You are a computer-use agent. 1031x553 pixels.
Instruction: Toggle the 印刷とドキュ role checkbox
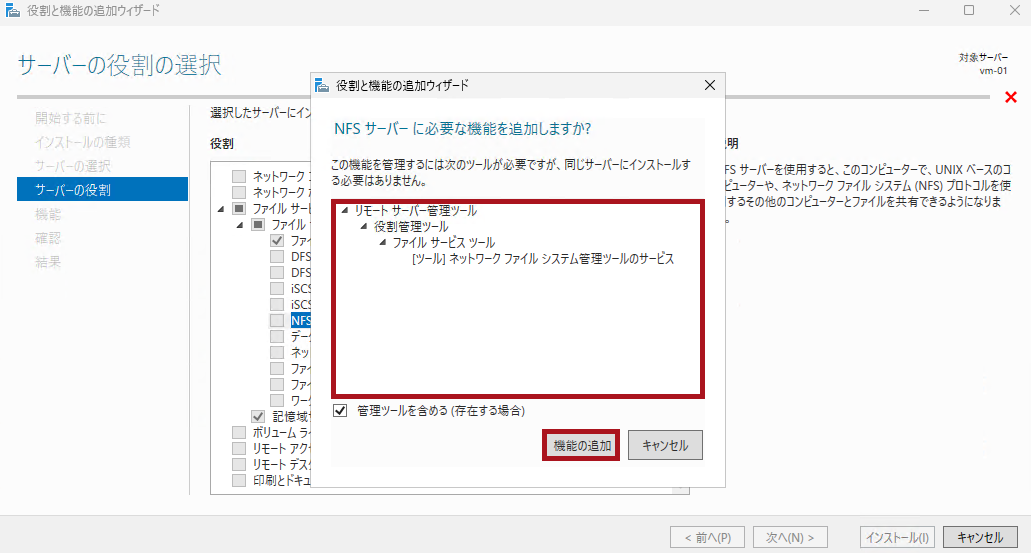(x=239, y=481)
